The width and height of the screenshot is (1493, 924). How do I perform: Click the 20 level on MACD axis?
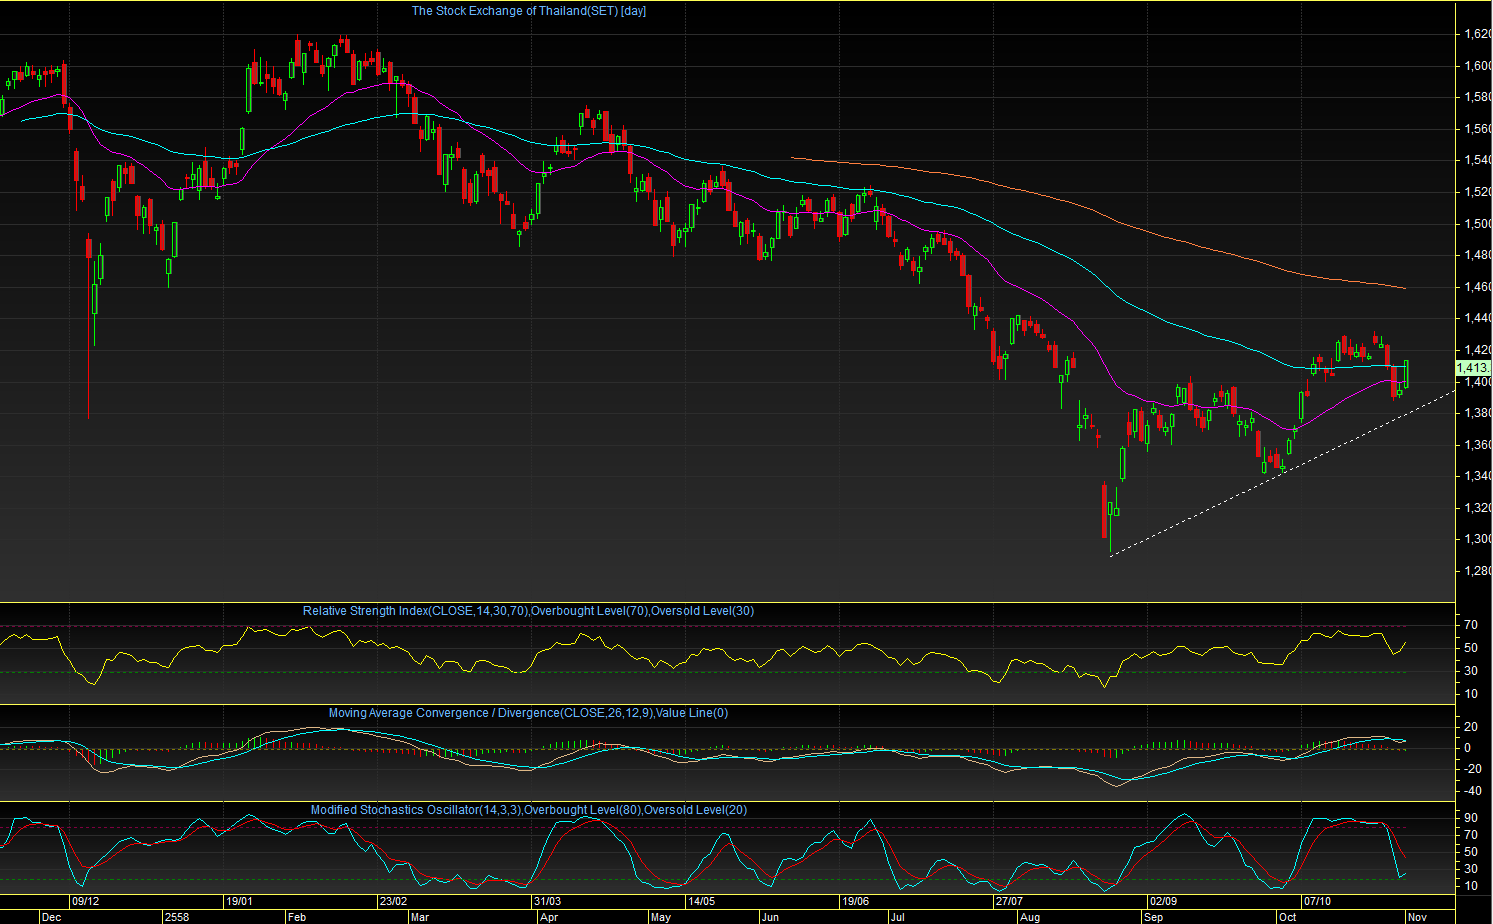coord(1471,727)
